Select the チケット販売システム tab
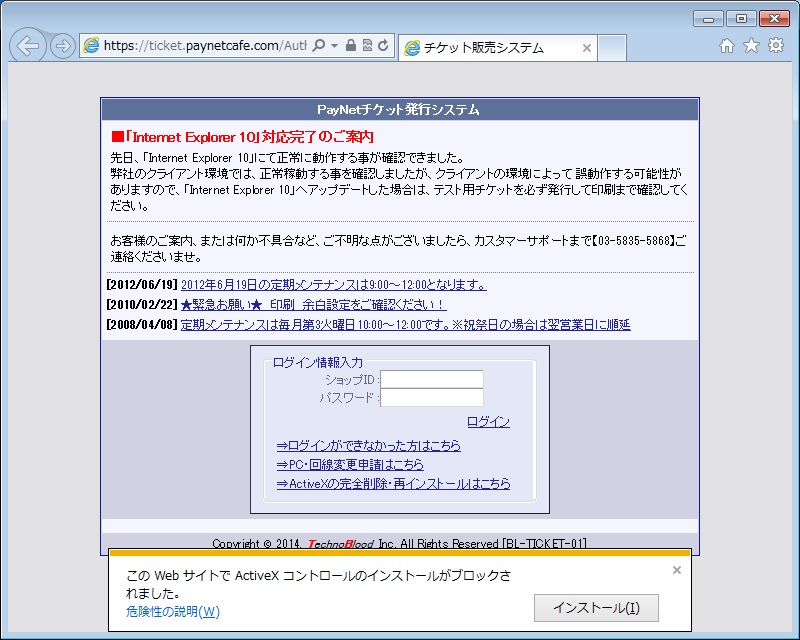Image resolution: width=800 pixels, height=640 pixels. 497,48
